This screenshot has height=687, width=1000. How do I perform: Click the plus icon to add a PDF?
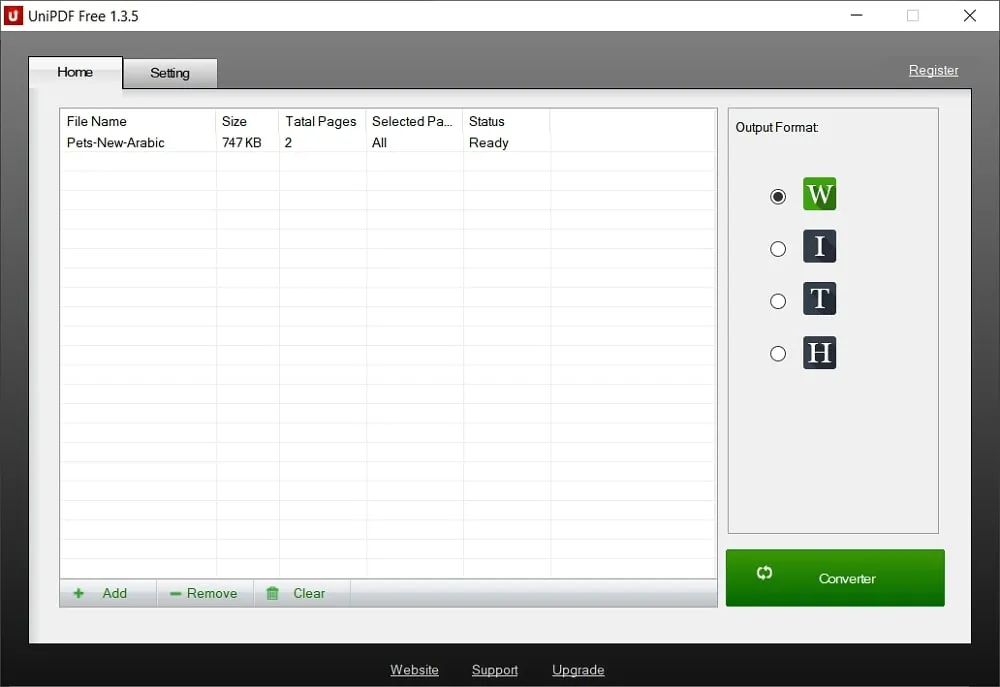click(x=78, y=593)
